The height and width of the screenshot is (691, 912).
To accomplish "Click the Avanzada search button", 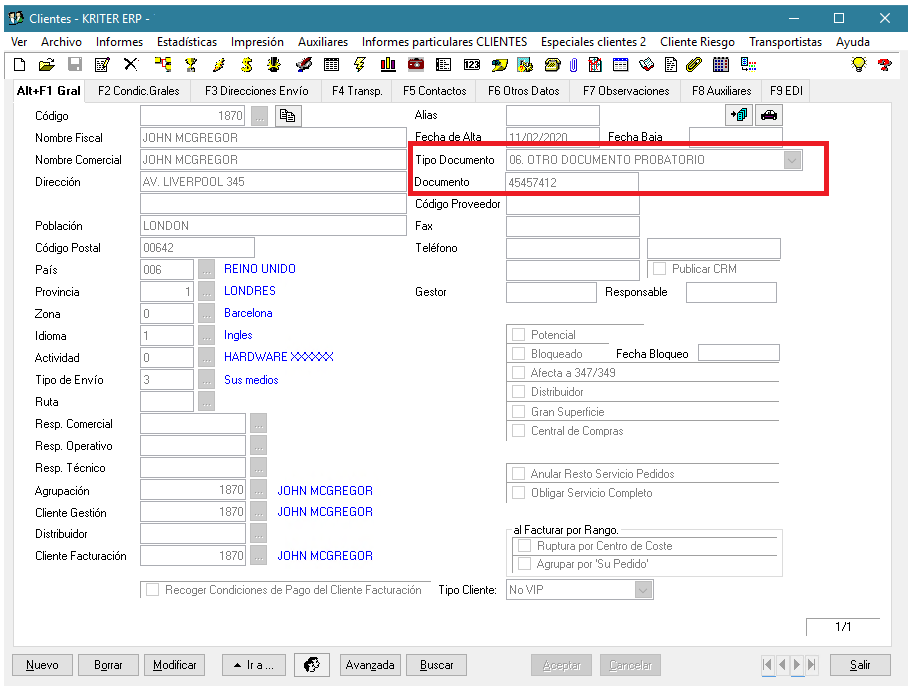I will point(370,665).
